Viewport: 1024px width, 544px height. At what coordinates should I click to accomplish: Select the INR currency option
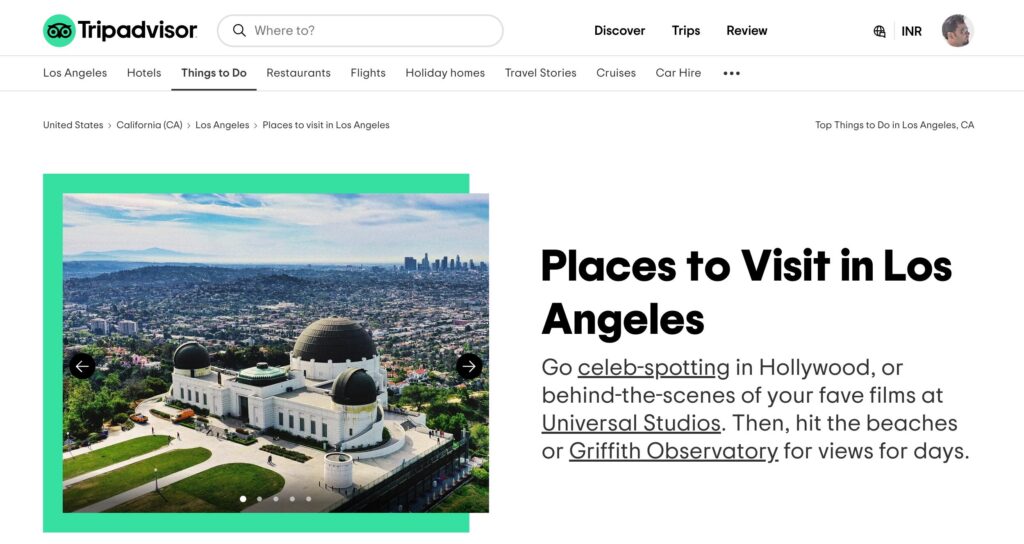point(911,31)
